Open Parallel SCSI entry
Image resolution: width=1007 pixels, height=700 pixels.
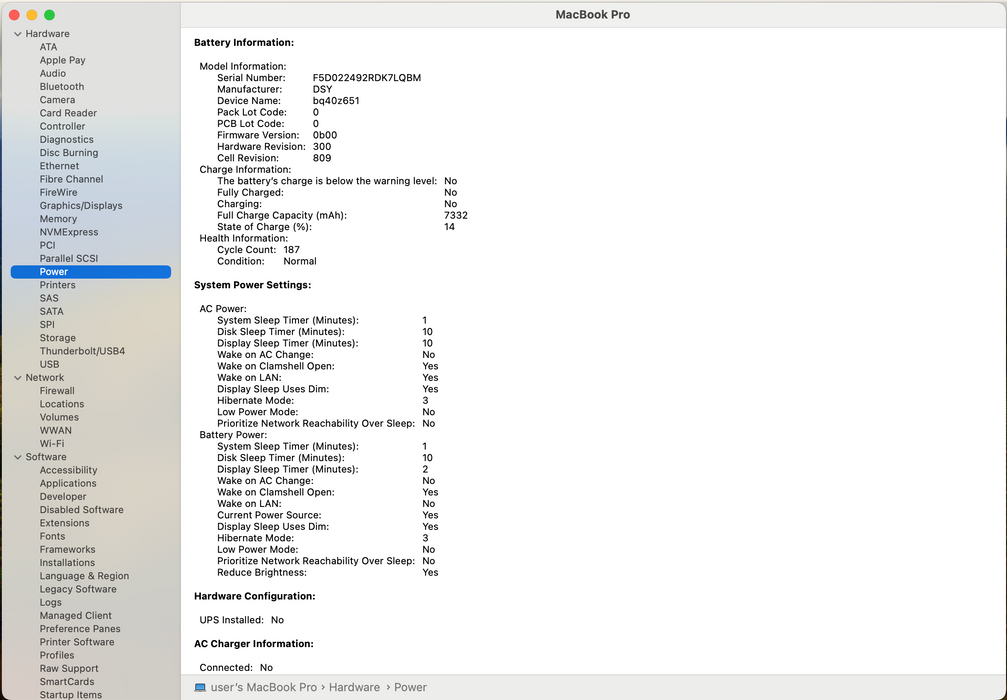coord(69,259)
